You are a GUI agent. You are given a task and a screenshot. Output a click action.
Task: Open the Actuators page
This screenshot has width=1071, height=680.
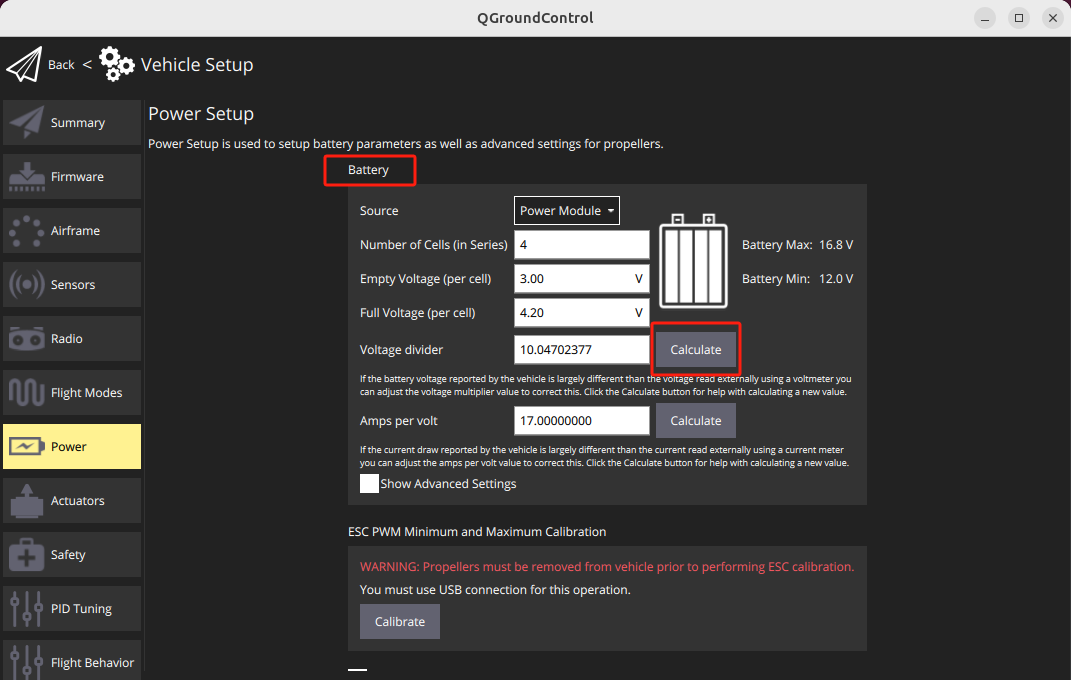coord(72,500)
